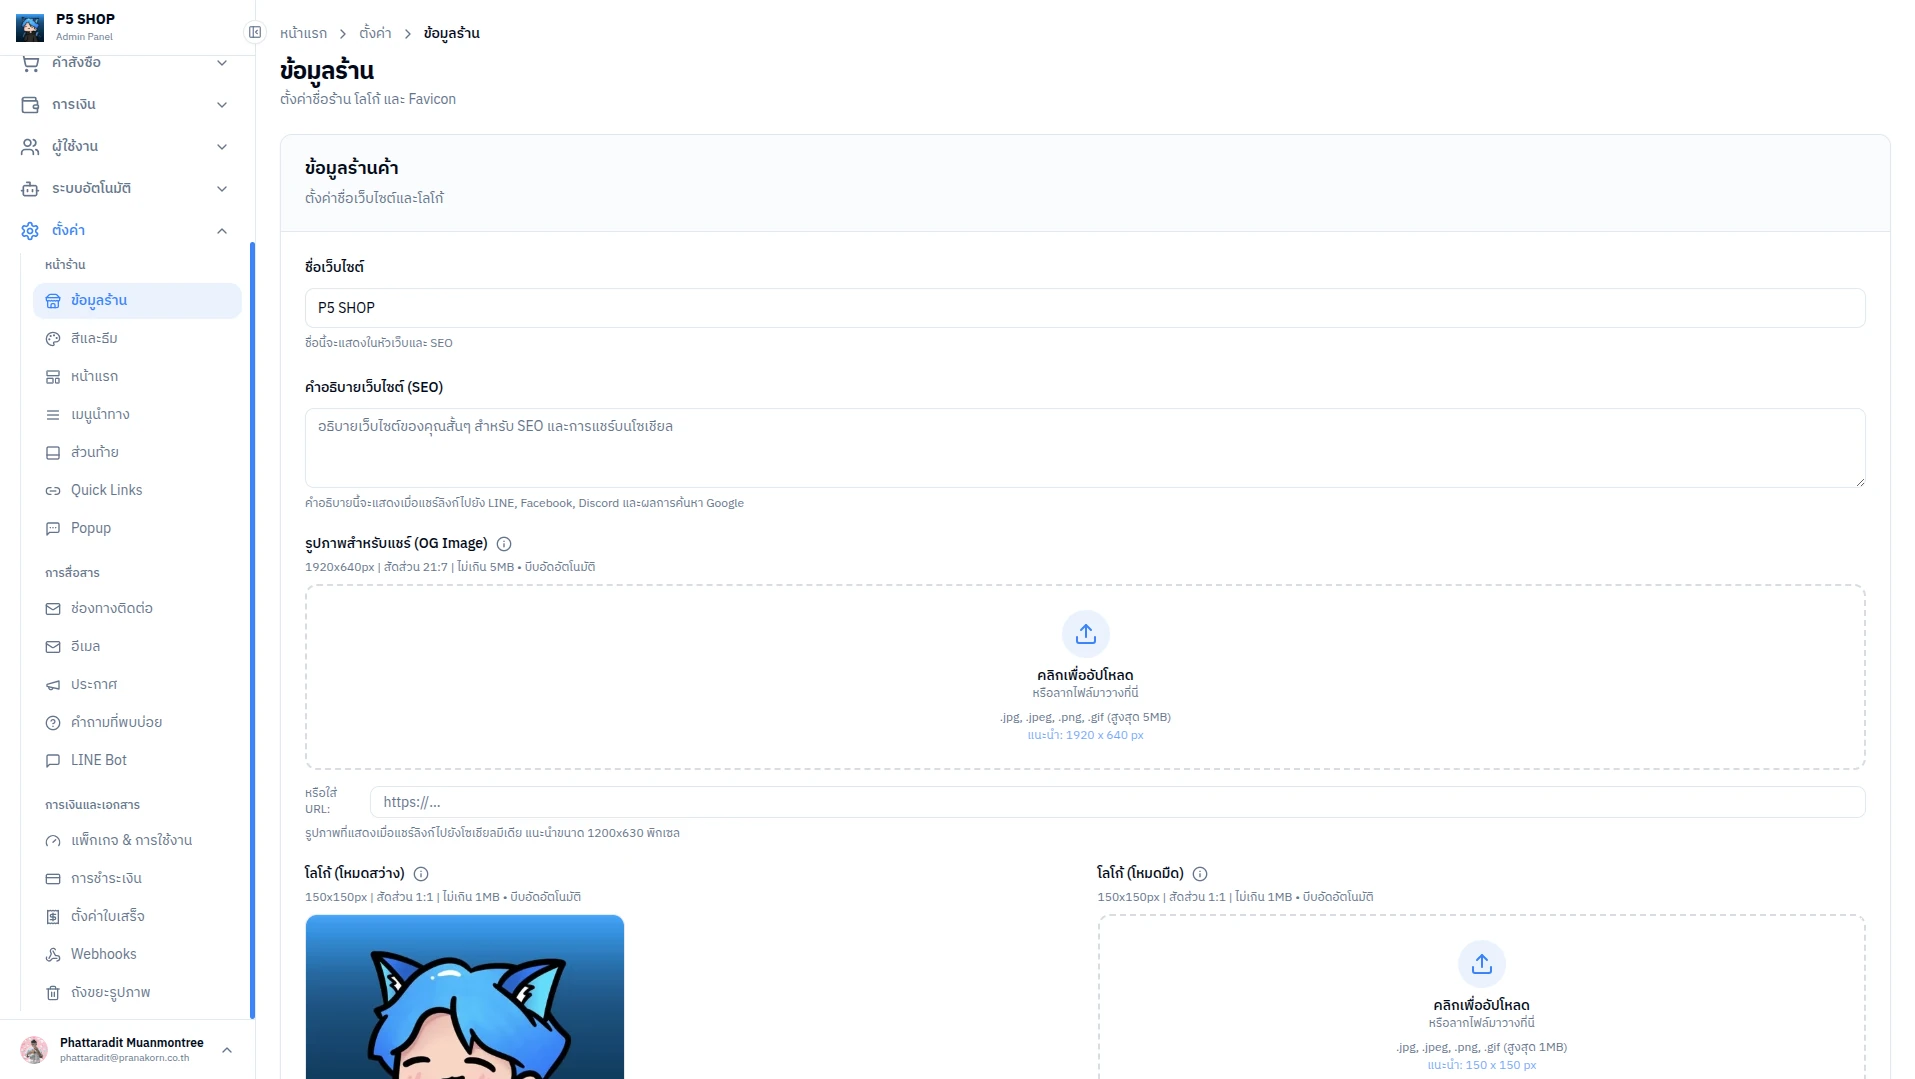Click upload icon in dark mode logo dropzone

click(1482, 964)
